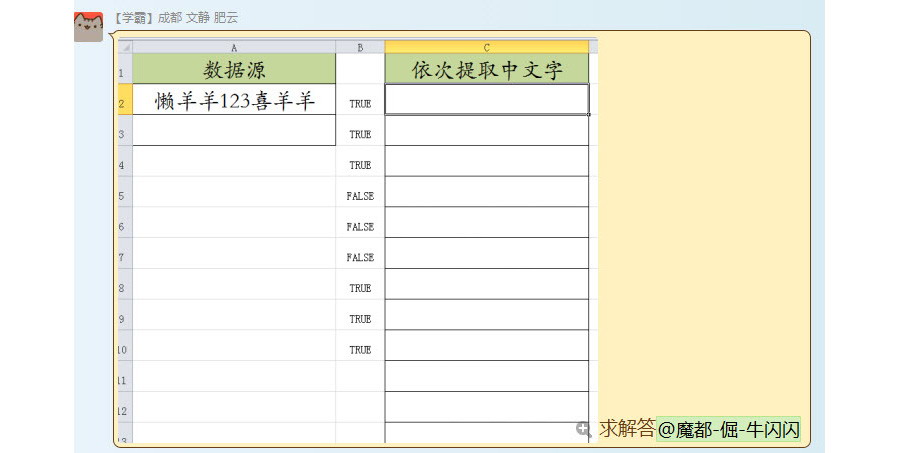Click the FALSE value in row 5
Viewport: 900px width, 453px height.
pyautogui.click(x=360, y=196)
